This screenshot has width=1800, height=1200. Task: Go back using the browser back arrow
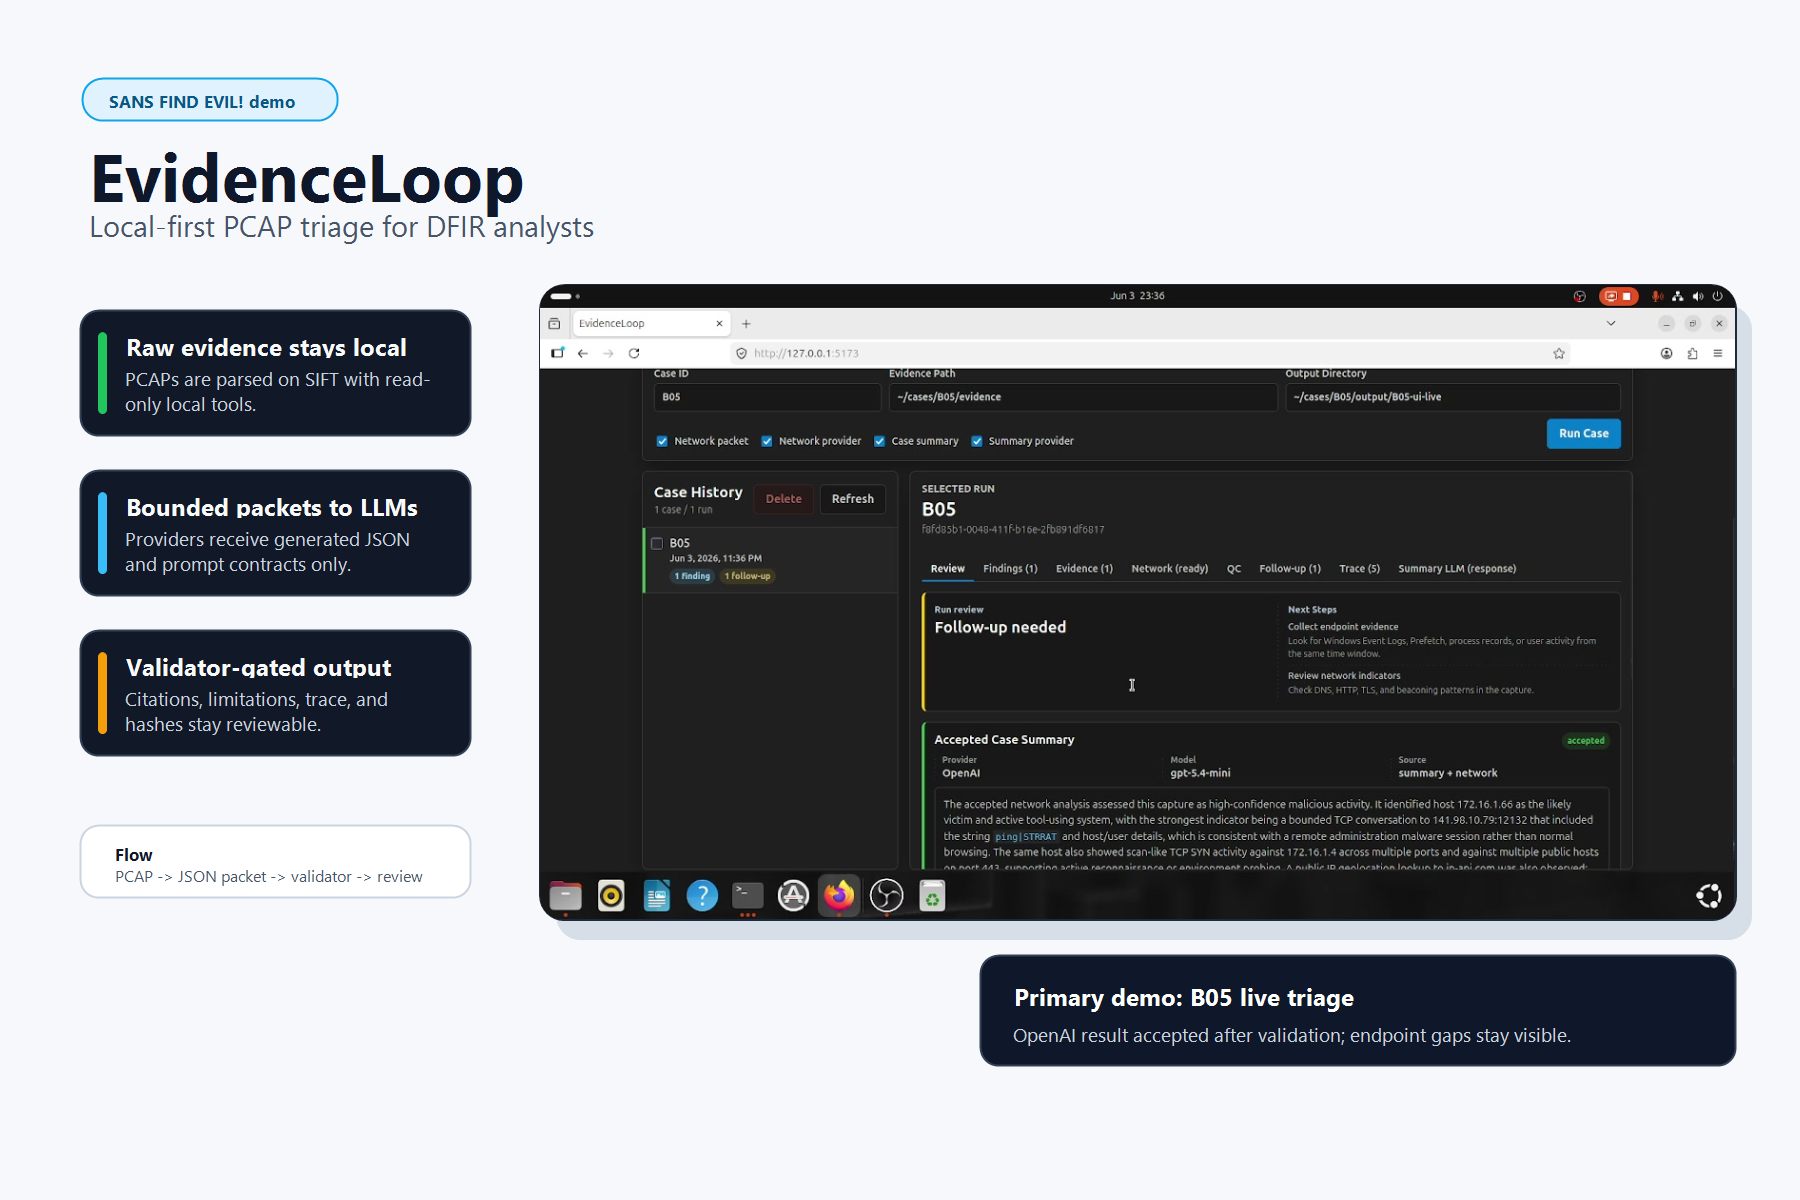click(x=583, y=353)
